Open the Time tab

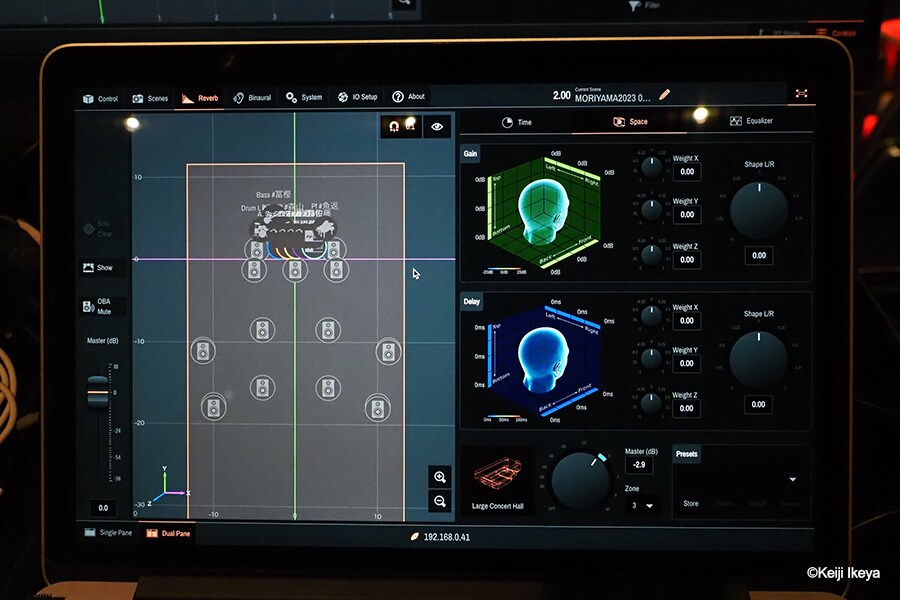coord(517,122)
